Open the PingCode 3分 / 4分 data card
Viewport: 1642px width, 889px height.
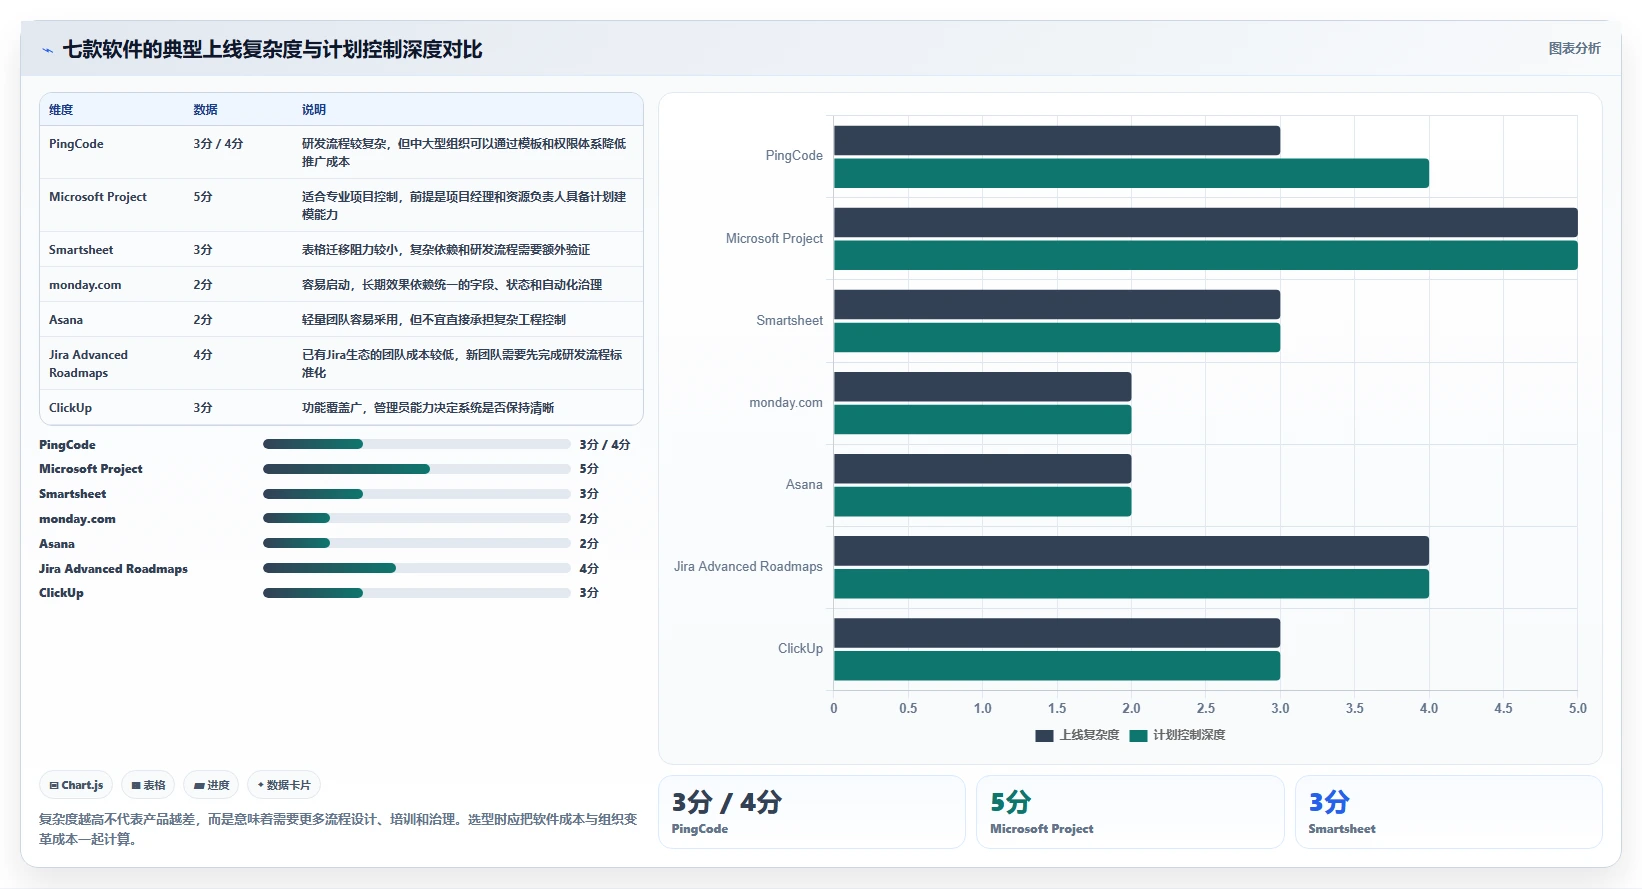(811, 812)
